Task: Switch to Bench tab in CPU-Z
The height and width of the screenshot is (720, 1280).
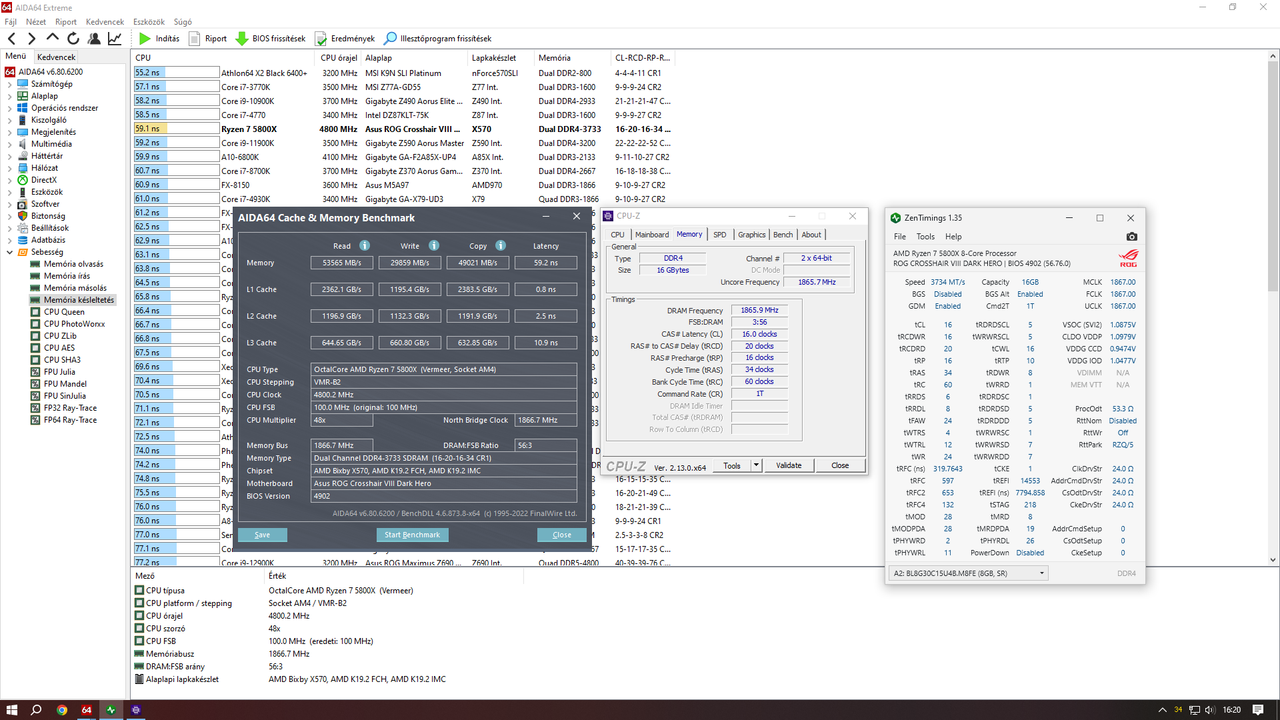Action: click(783, 235)
